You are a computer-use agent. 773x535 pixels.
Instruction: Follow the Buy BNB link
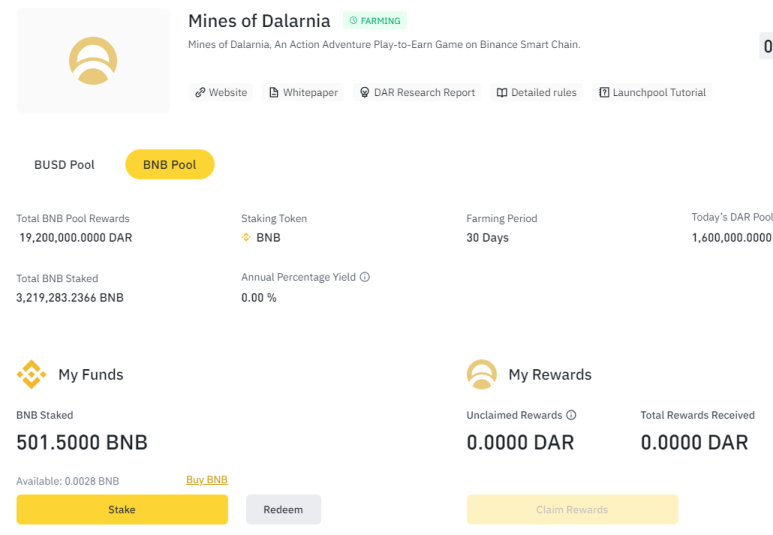click(x=207, y=480)
